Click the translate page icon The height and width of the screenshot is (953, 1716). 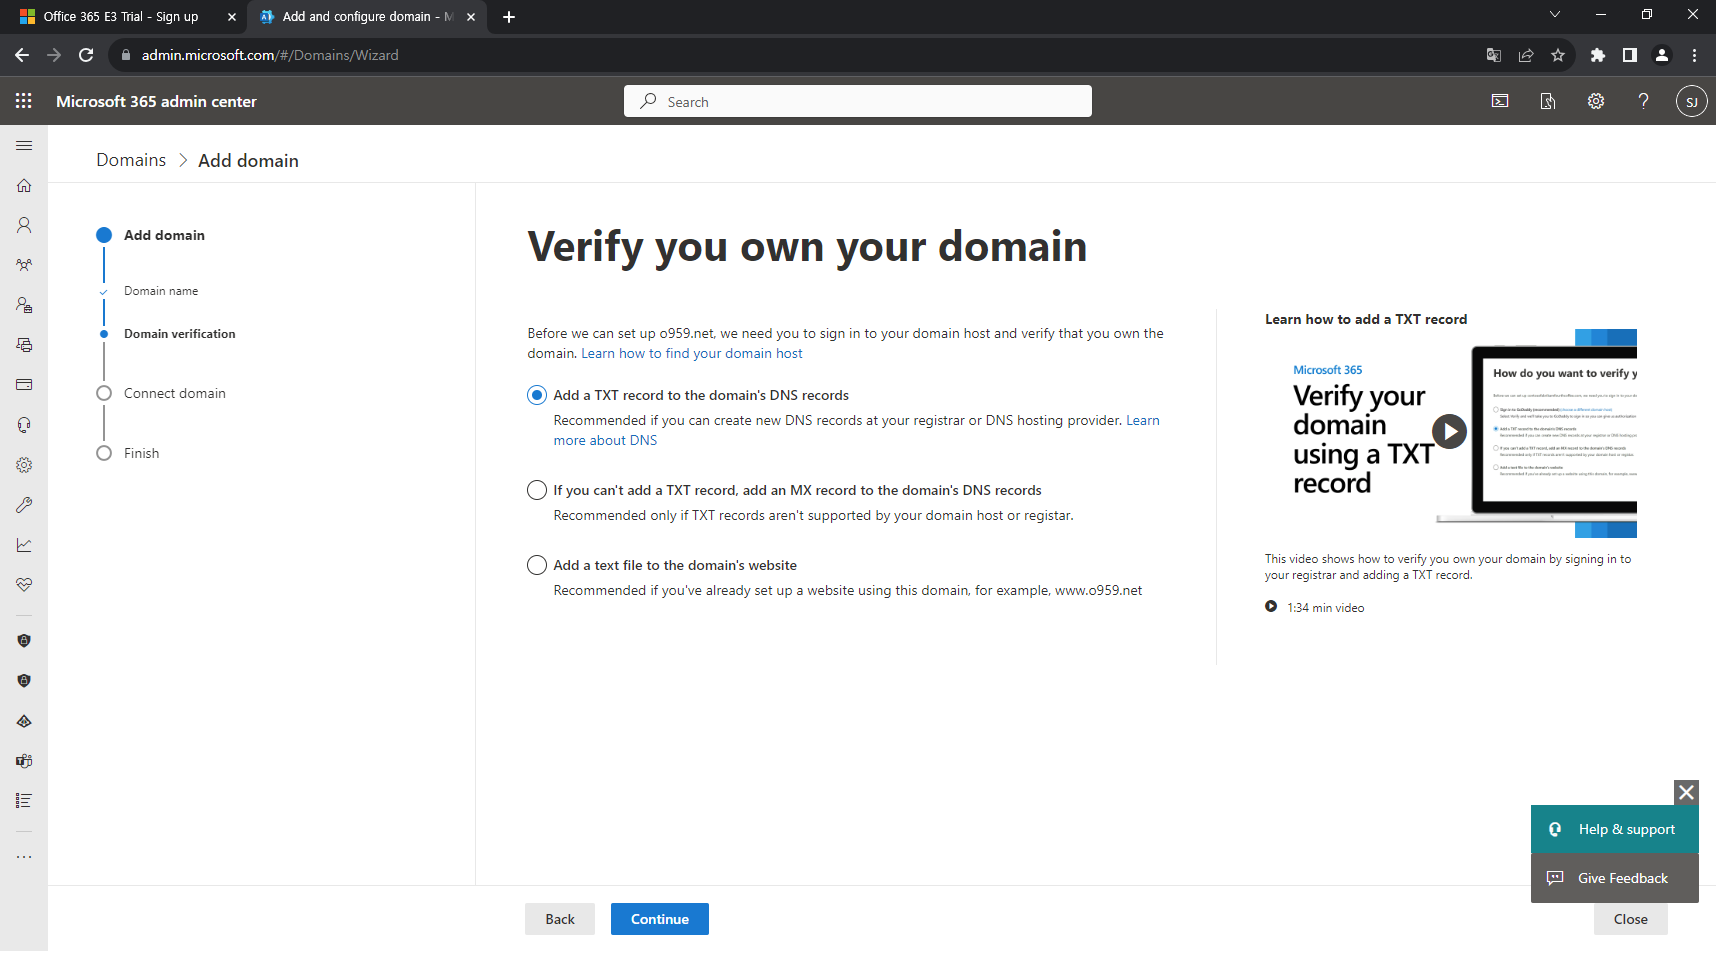pos(1494,55)
